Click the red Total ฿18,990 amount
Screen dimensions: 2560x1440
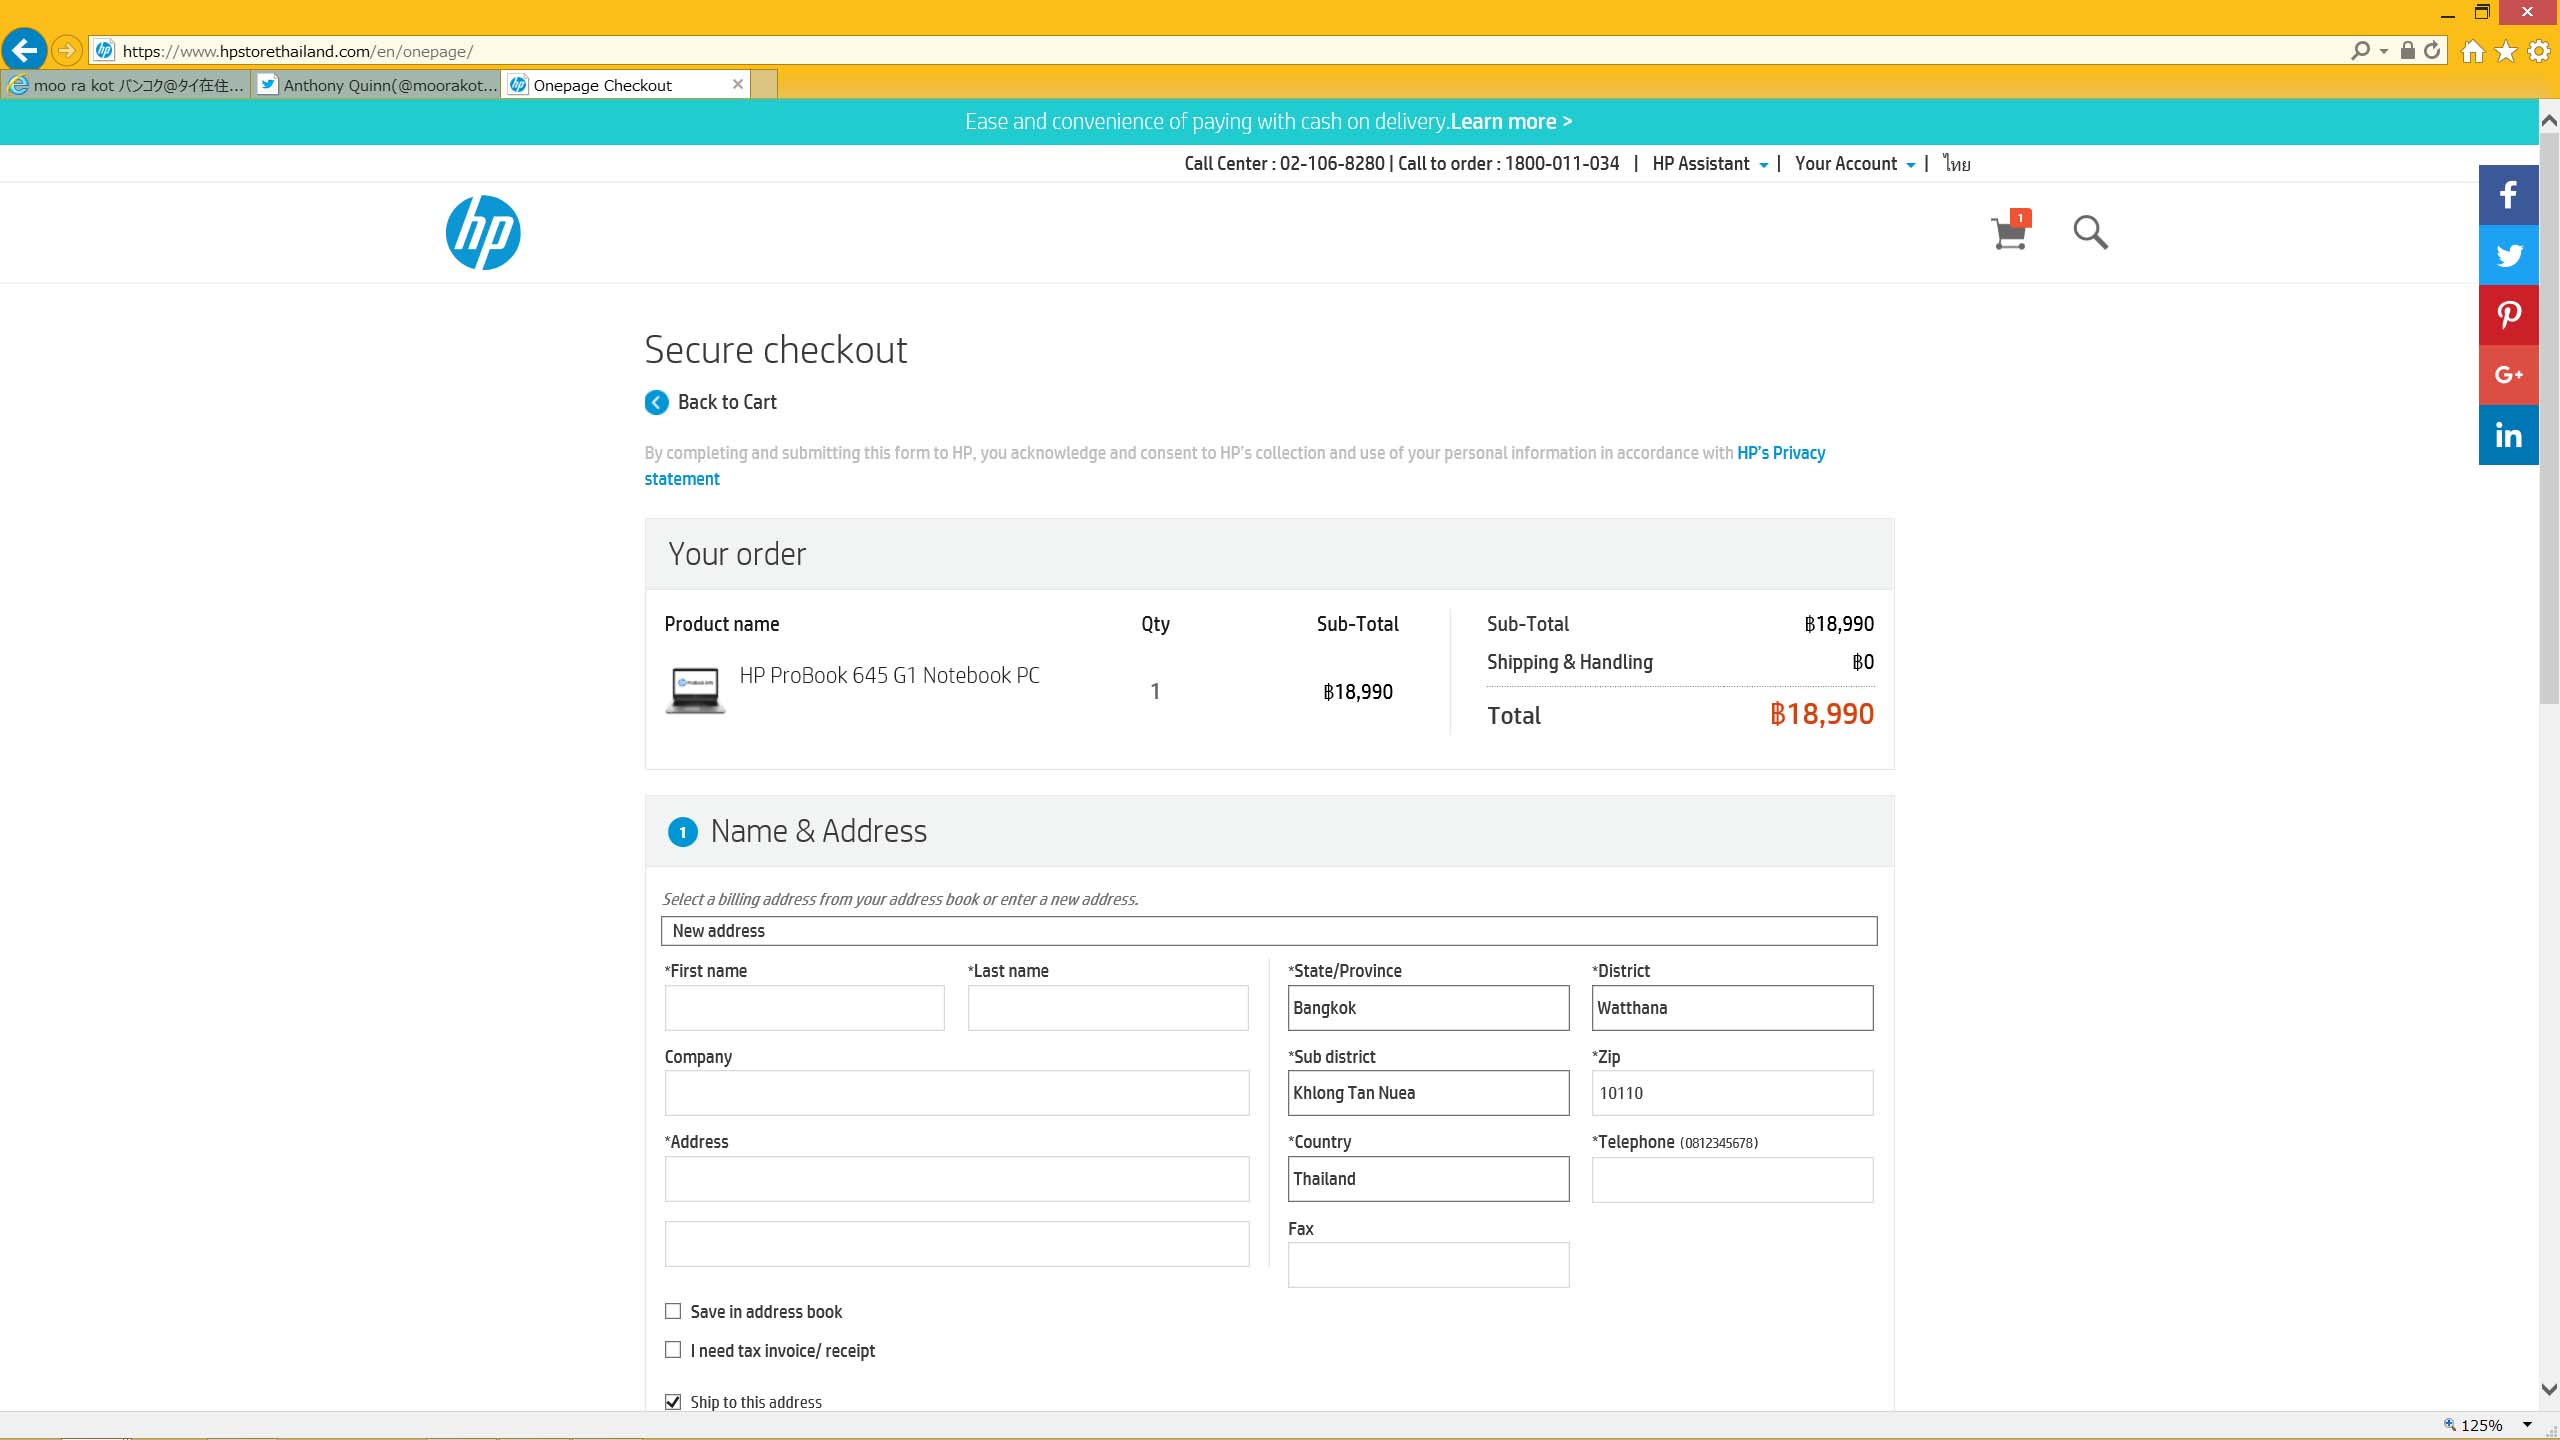[x=1822, y=714]
